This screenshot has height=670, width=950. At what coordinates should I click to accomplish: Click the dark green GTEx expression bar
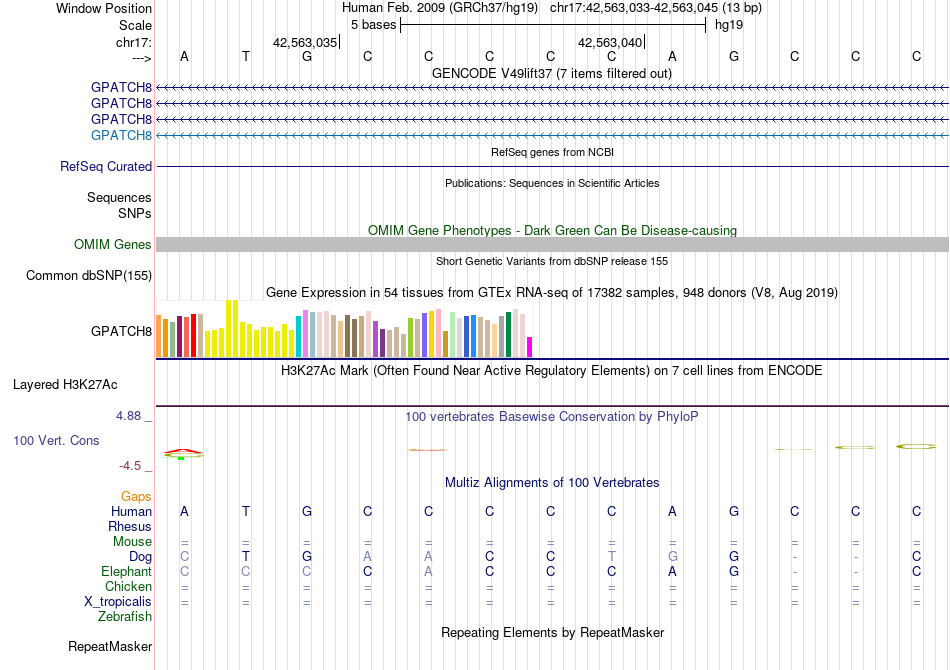coord(508,334)
